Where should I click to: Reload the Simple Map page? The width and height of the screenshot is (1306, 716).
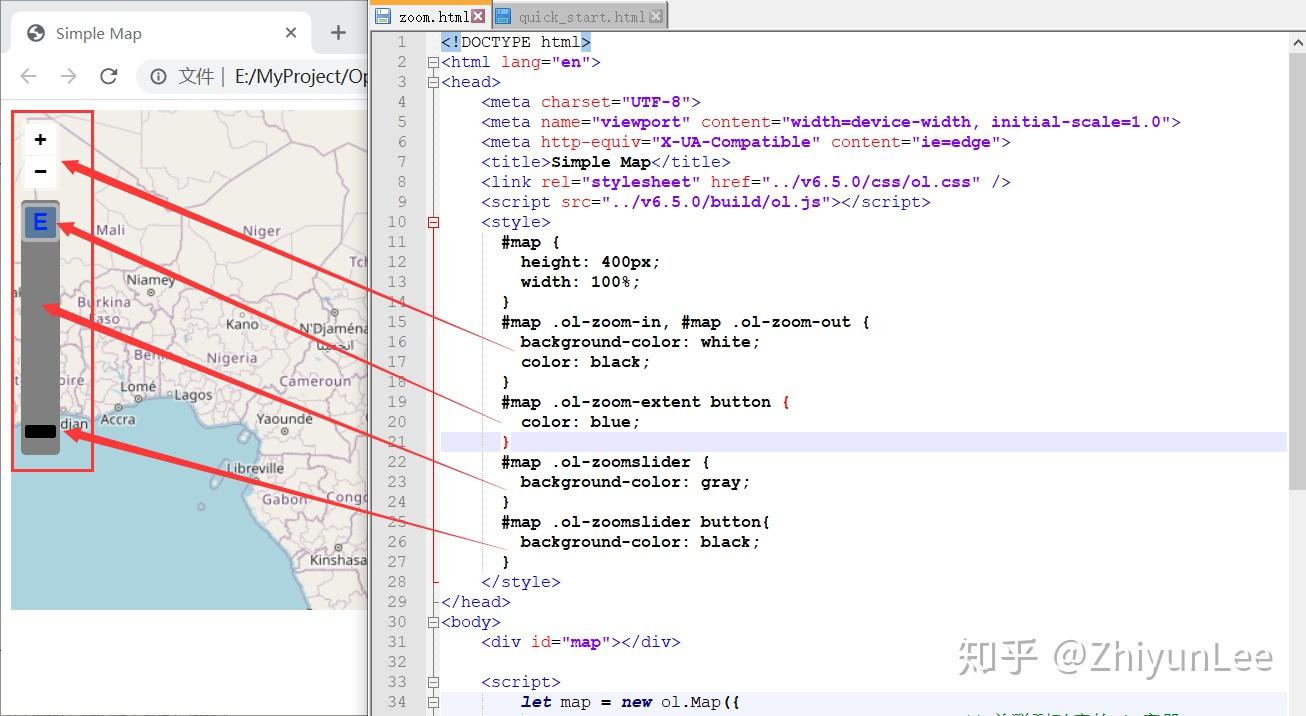[x=108, y=76]
